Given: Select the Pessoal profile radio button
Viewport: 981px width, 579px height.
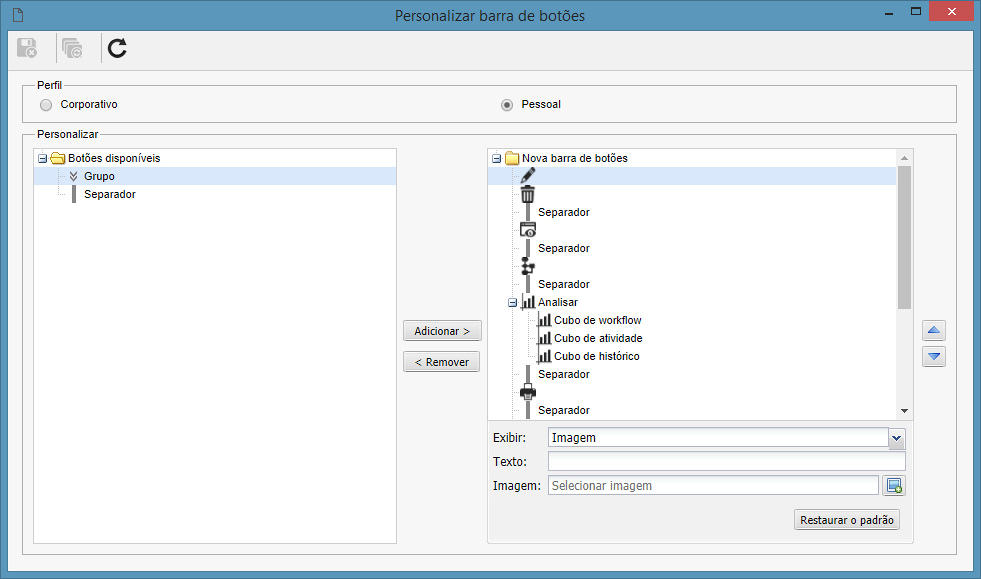Looking at the screenshot, I should coord(507,105).
